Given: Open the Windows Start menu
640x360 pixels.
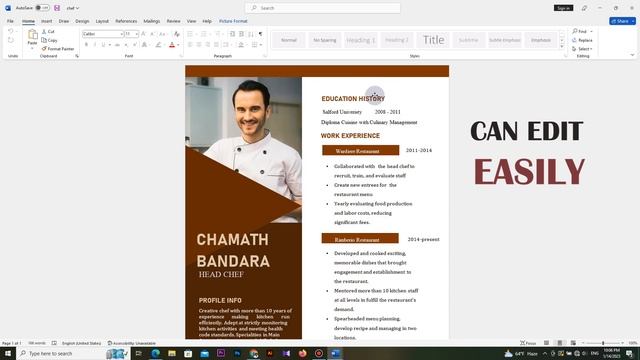Looking at the screenshot, I should [8, 353].
